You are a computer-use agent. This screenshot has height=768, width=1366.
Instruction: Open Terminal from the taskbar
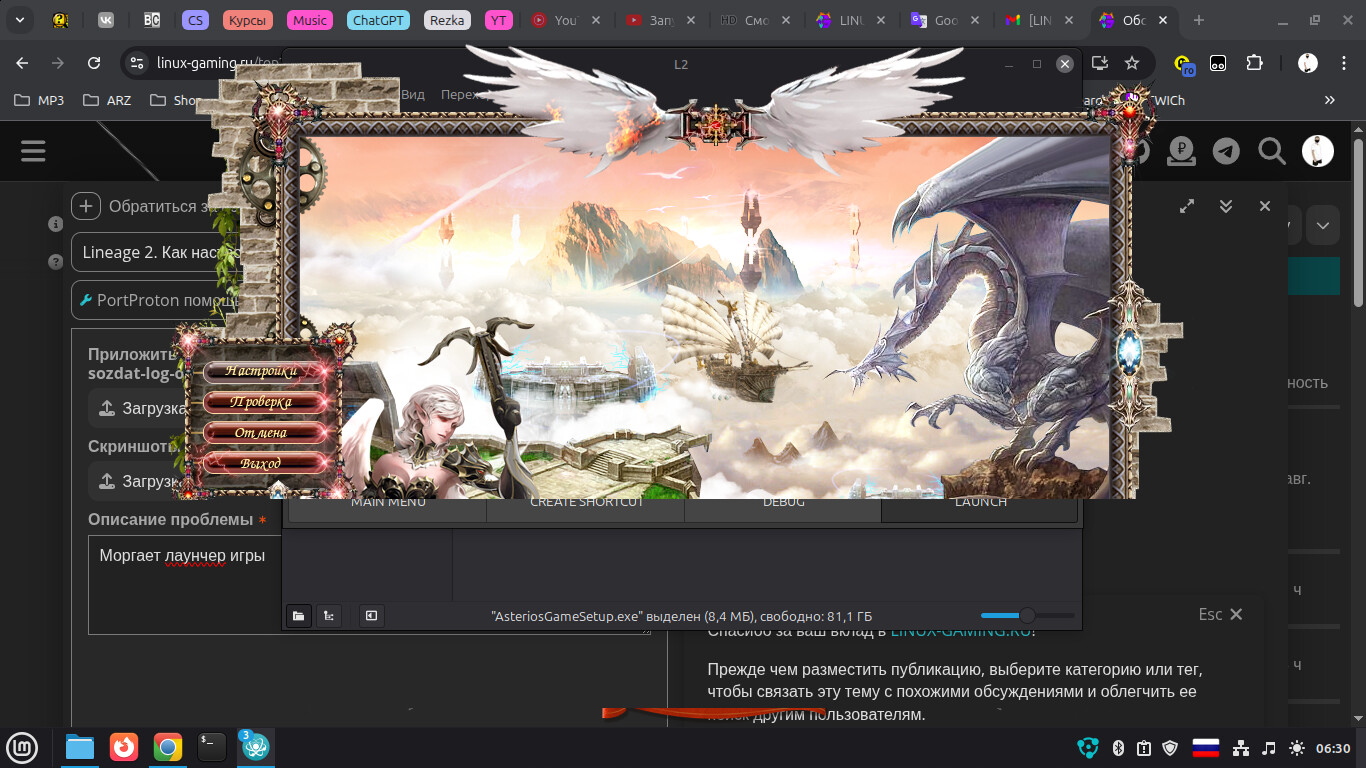pyautogui.click(x=212, y=747)
